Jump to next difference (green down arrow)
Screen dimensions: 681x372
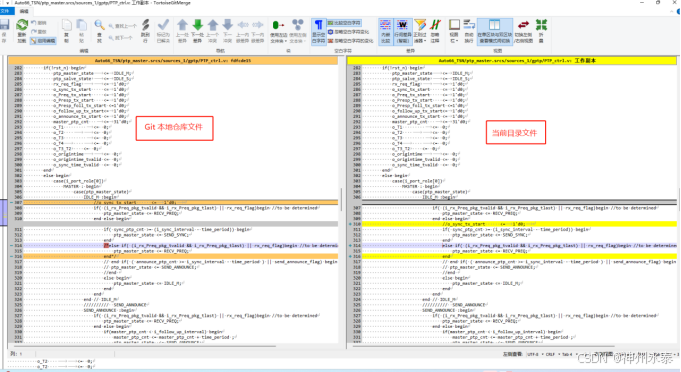tap(198, 30)
